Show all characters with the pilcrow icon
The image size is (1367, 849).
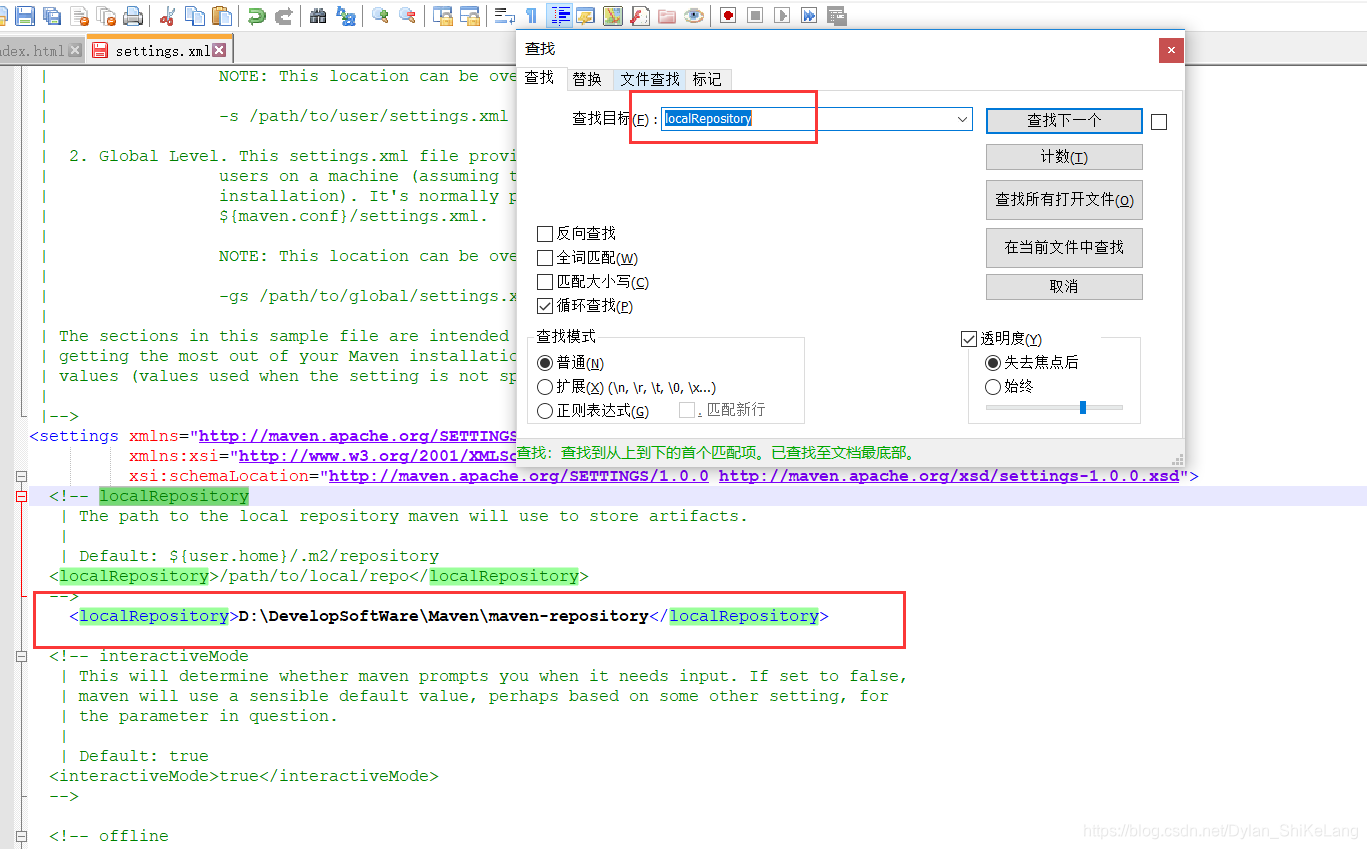531,16
